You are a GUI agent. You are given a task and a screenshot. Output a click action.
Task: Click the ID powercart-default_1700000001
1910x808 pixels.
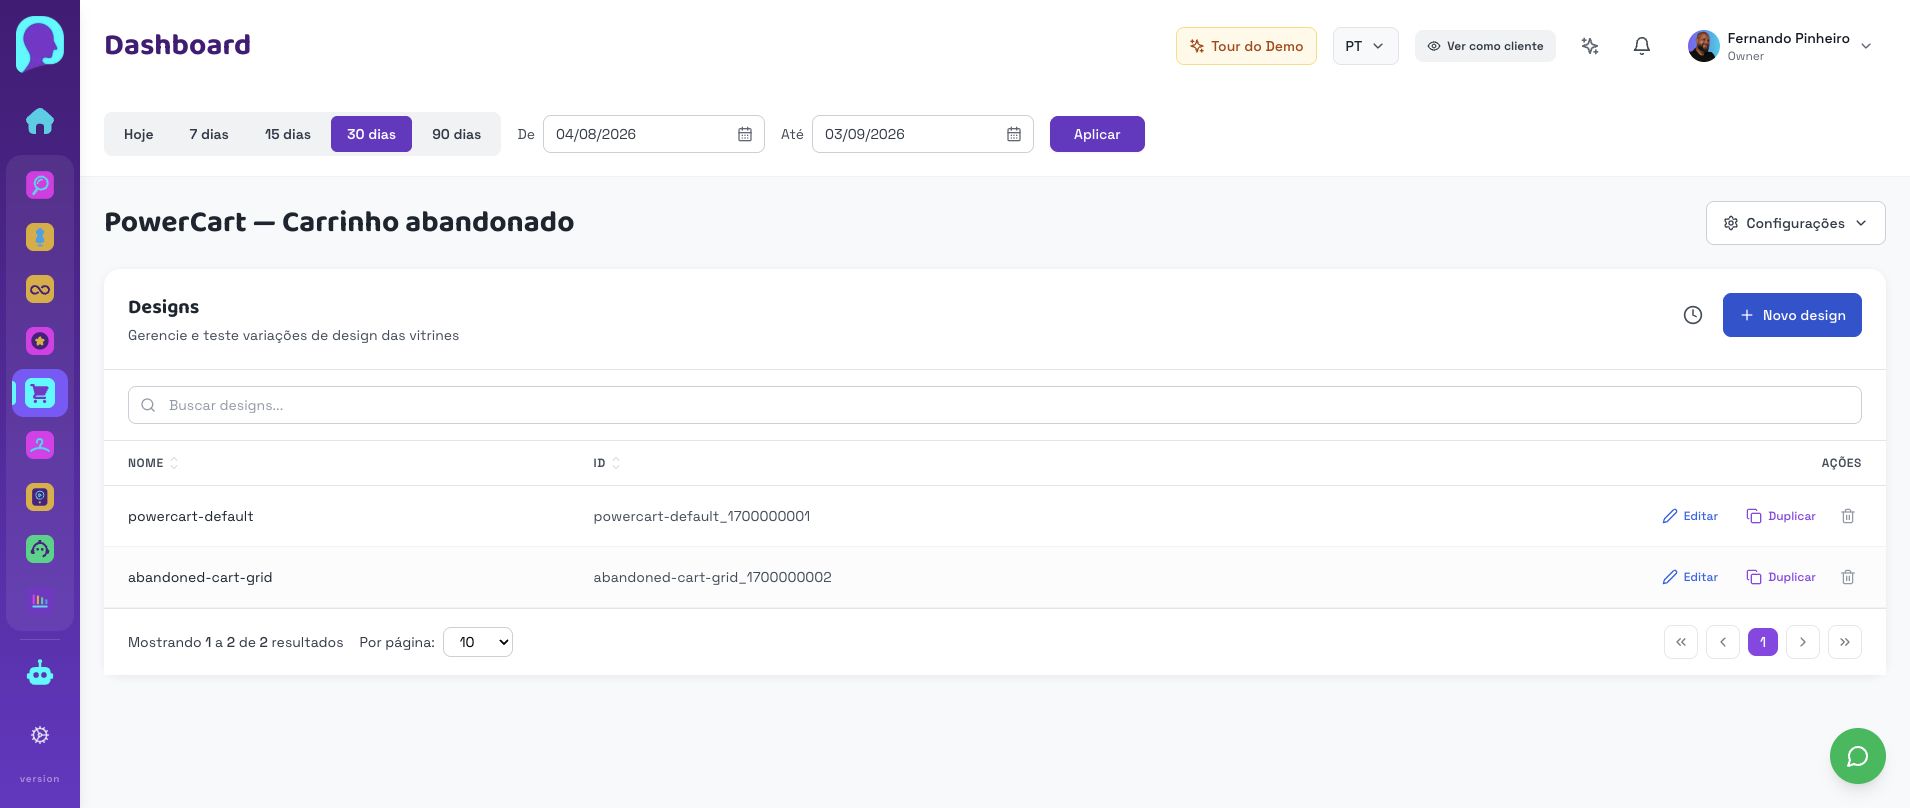point(702,516)
